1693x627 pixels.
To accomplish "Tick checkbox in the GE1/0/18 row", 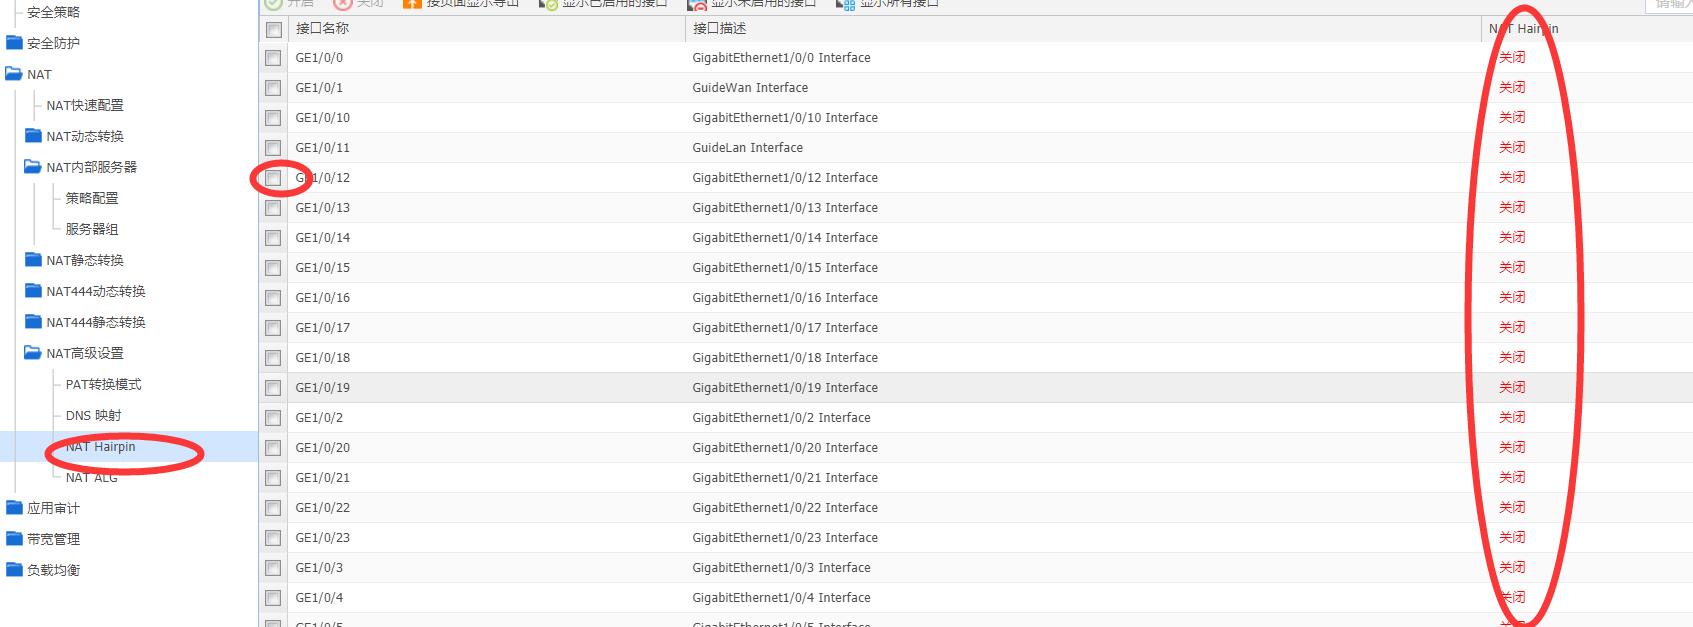I will (273, 358).
